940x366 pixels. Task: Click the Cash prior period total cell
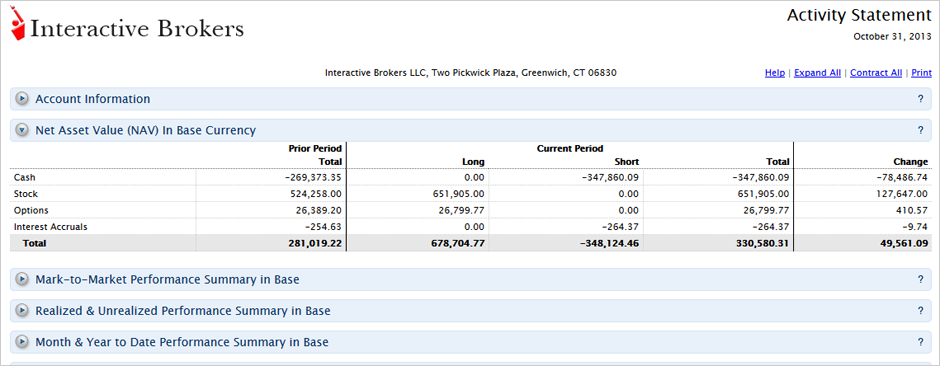click(x=271, y=177)
